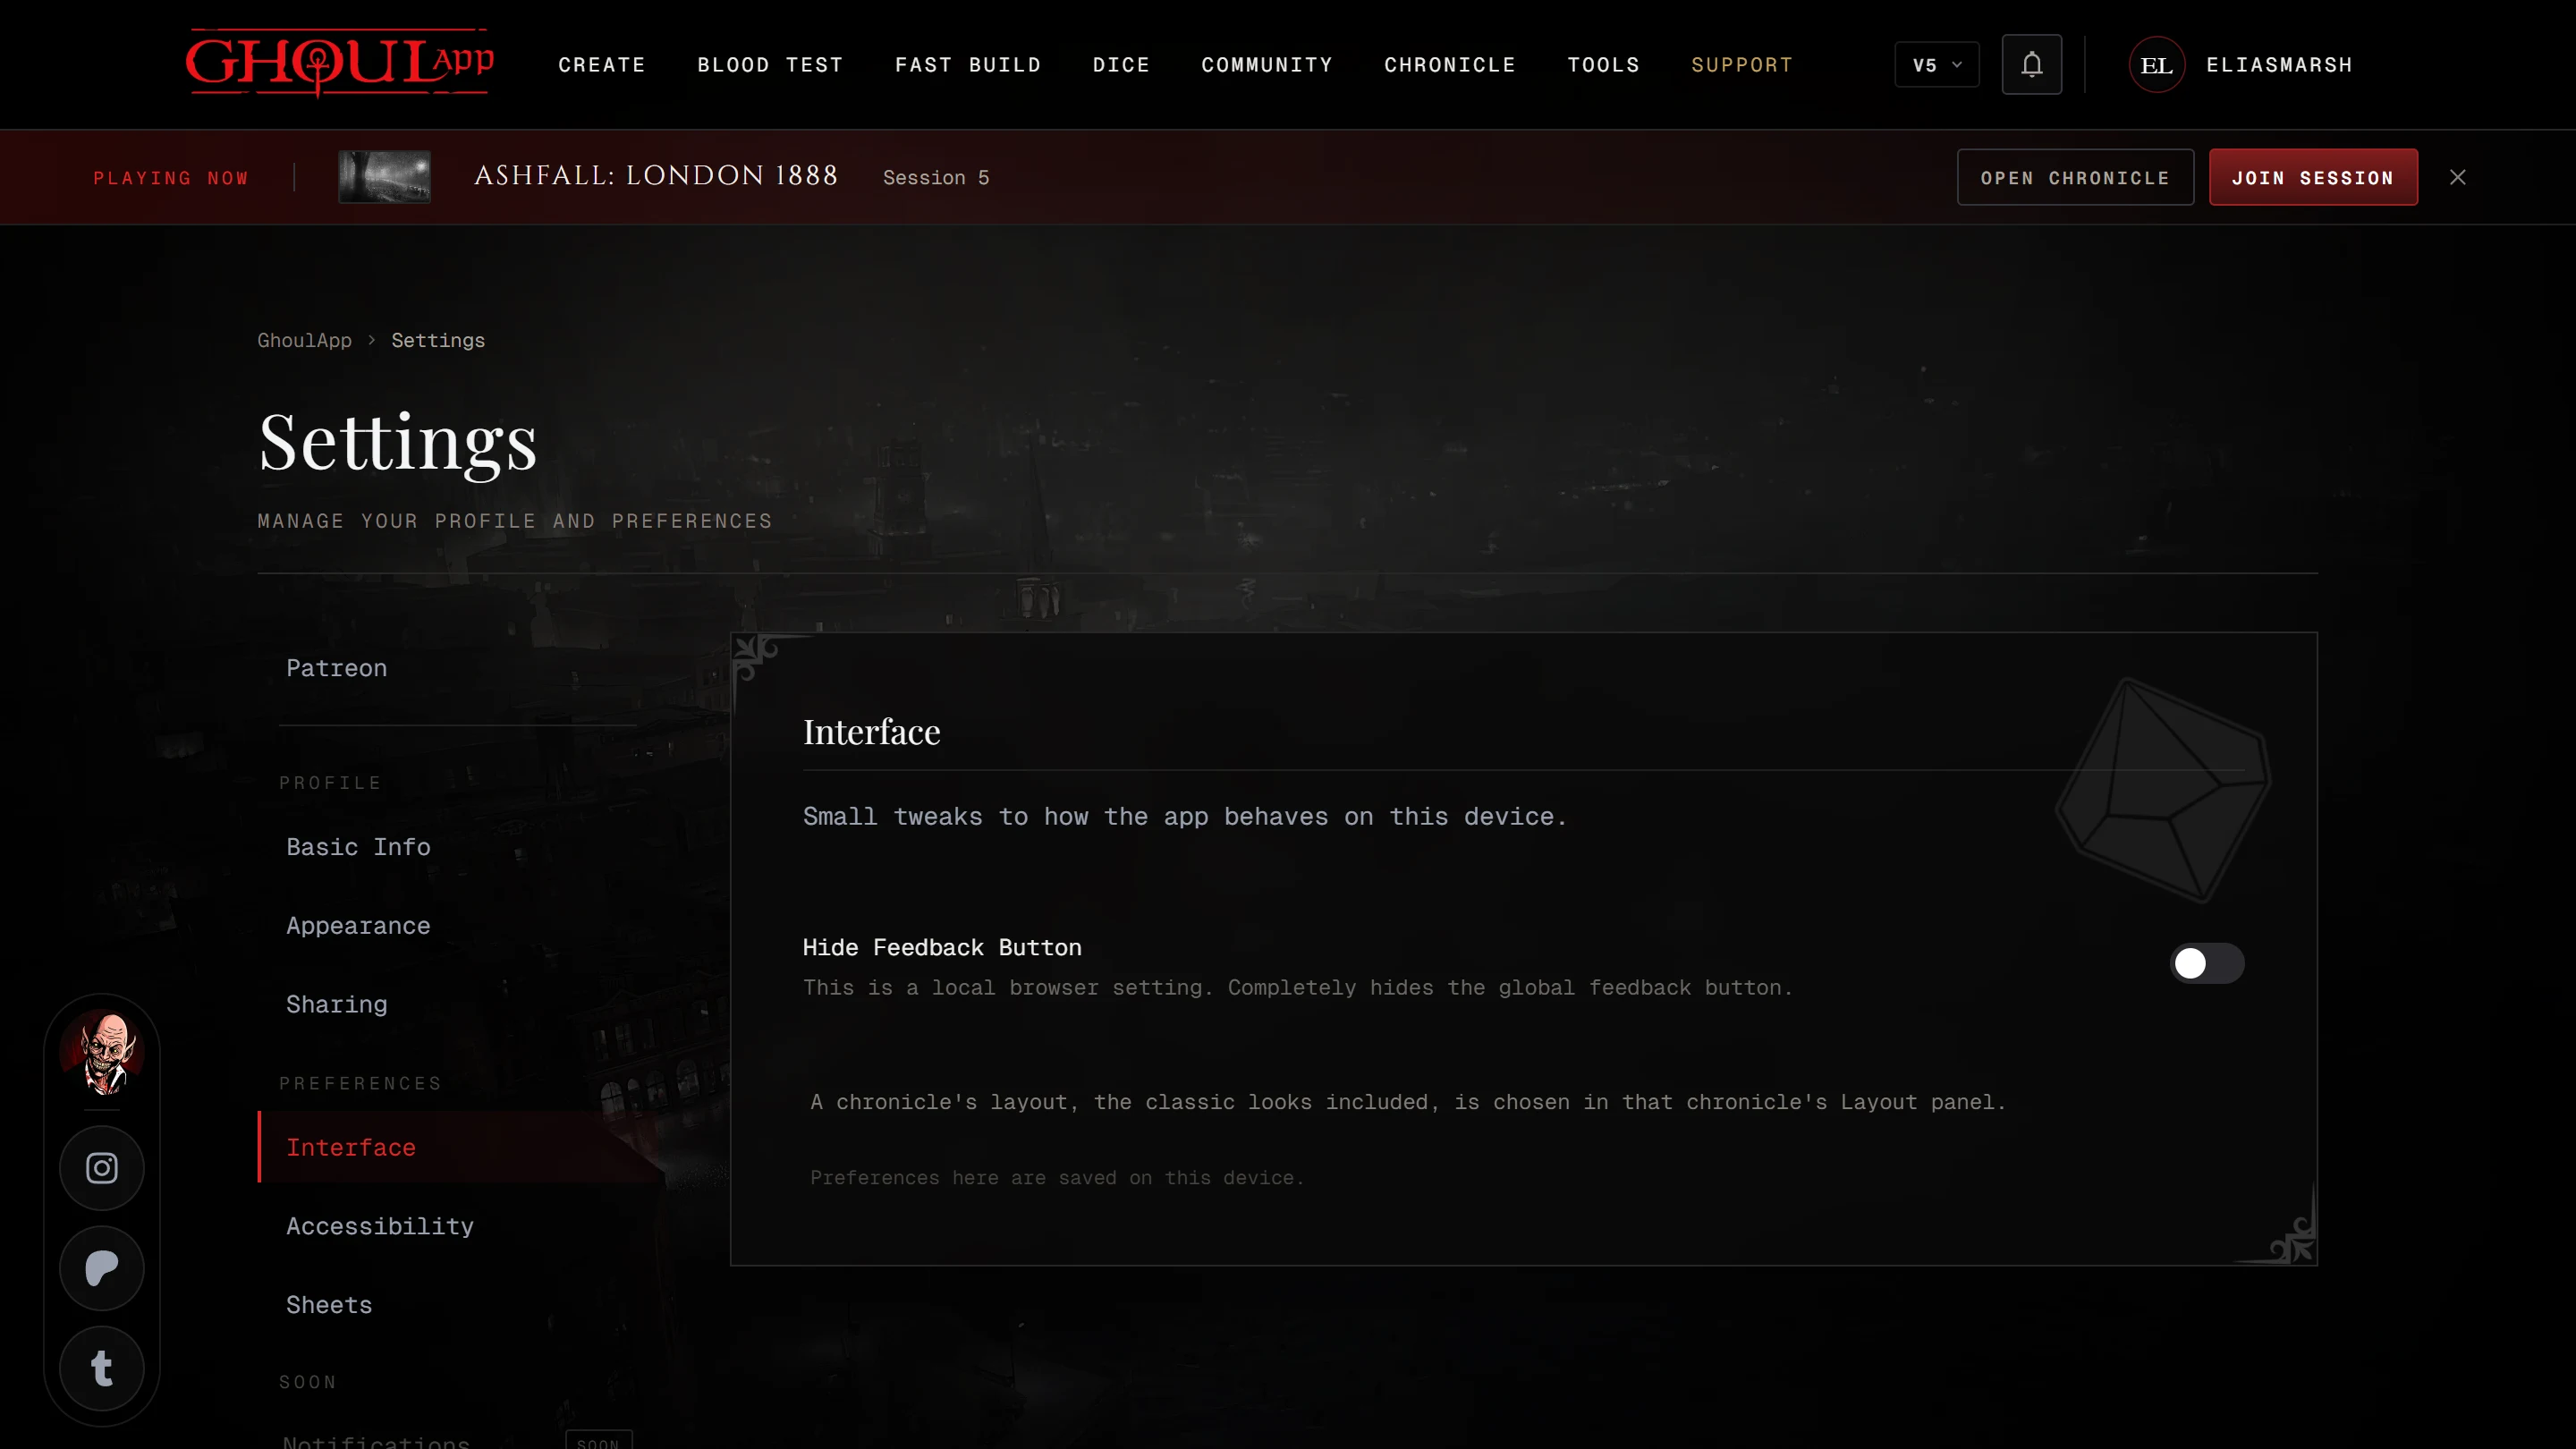Open Fast Build page
This screenshot has width=2576, height=1449.
[x=968, y=65]
